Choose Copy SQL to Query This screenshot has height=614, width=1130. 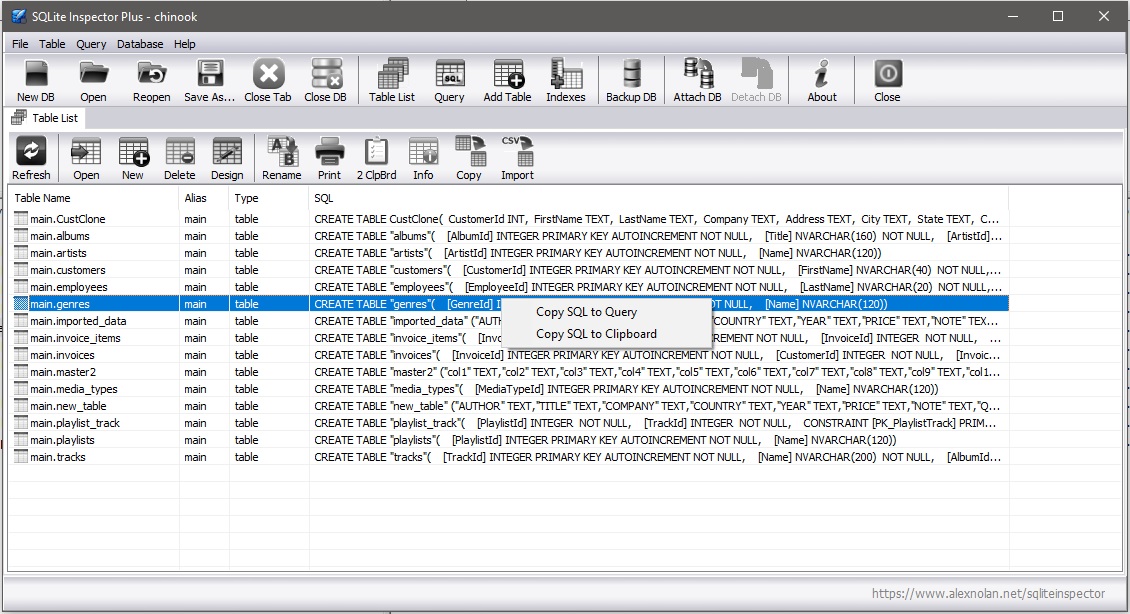[586, 312]
